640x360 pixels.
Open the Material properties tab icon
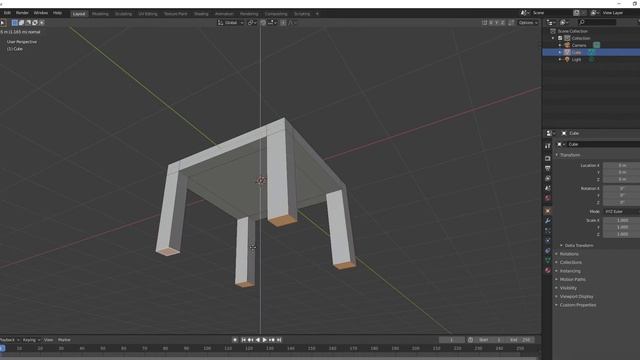point(548,270)
